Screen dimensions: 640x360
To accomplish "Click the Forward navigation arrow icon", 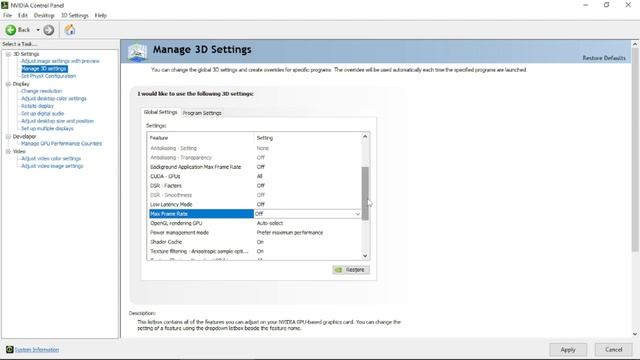I will pyautogui.click(x=49, y=30).
